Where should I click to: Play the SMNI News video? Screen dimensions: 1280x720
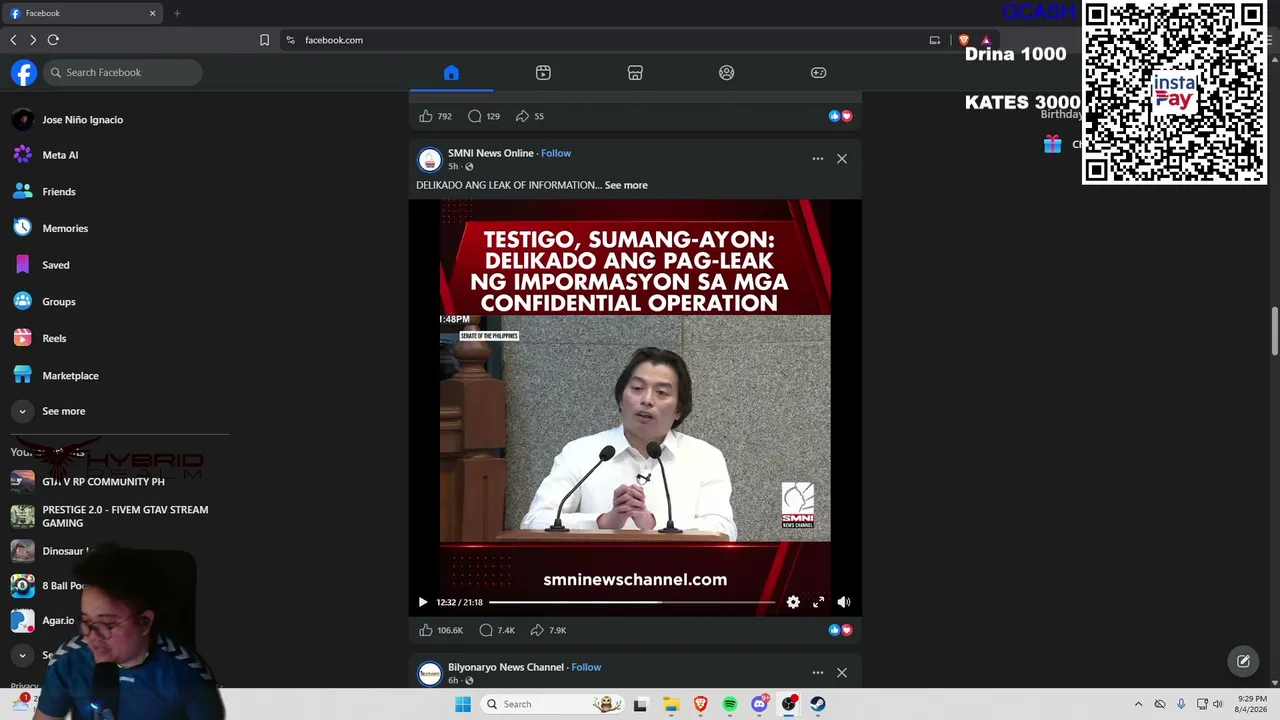pyautogui.click(x=423, y=602)
